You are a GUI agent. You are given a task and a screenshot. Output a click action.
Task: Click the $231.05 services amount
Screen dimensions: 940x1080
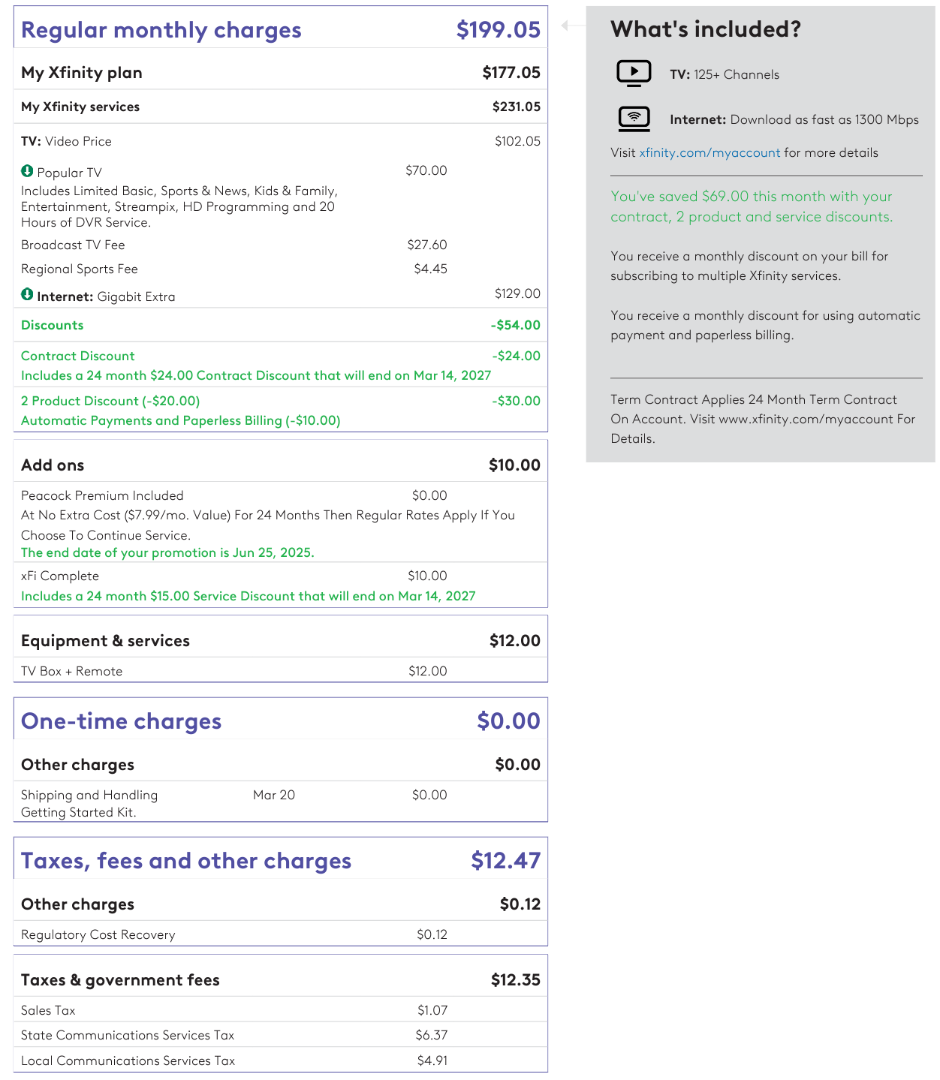516,107
